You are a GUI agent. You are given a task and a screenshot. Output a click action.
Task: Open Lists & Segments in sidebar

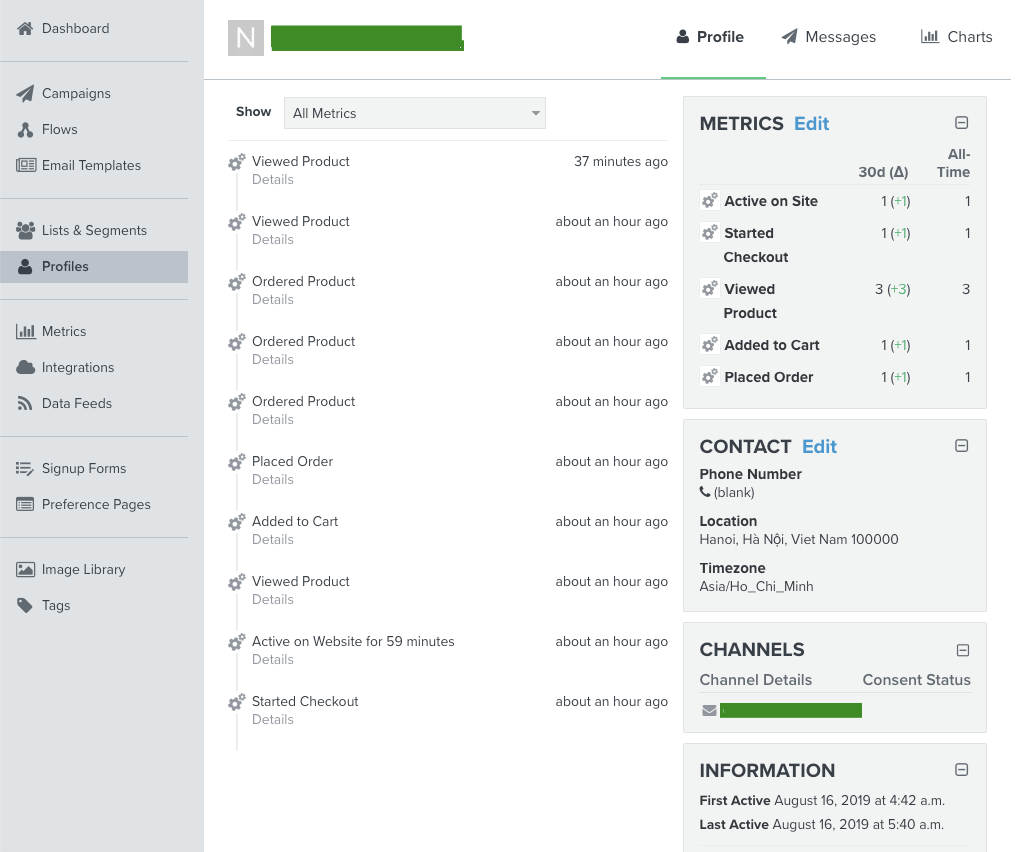pyautogui.click(x=95, y=230)
